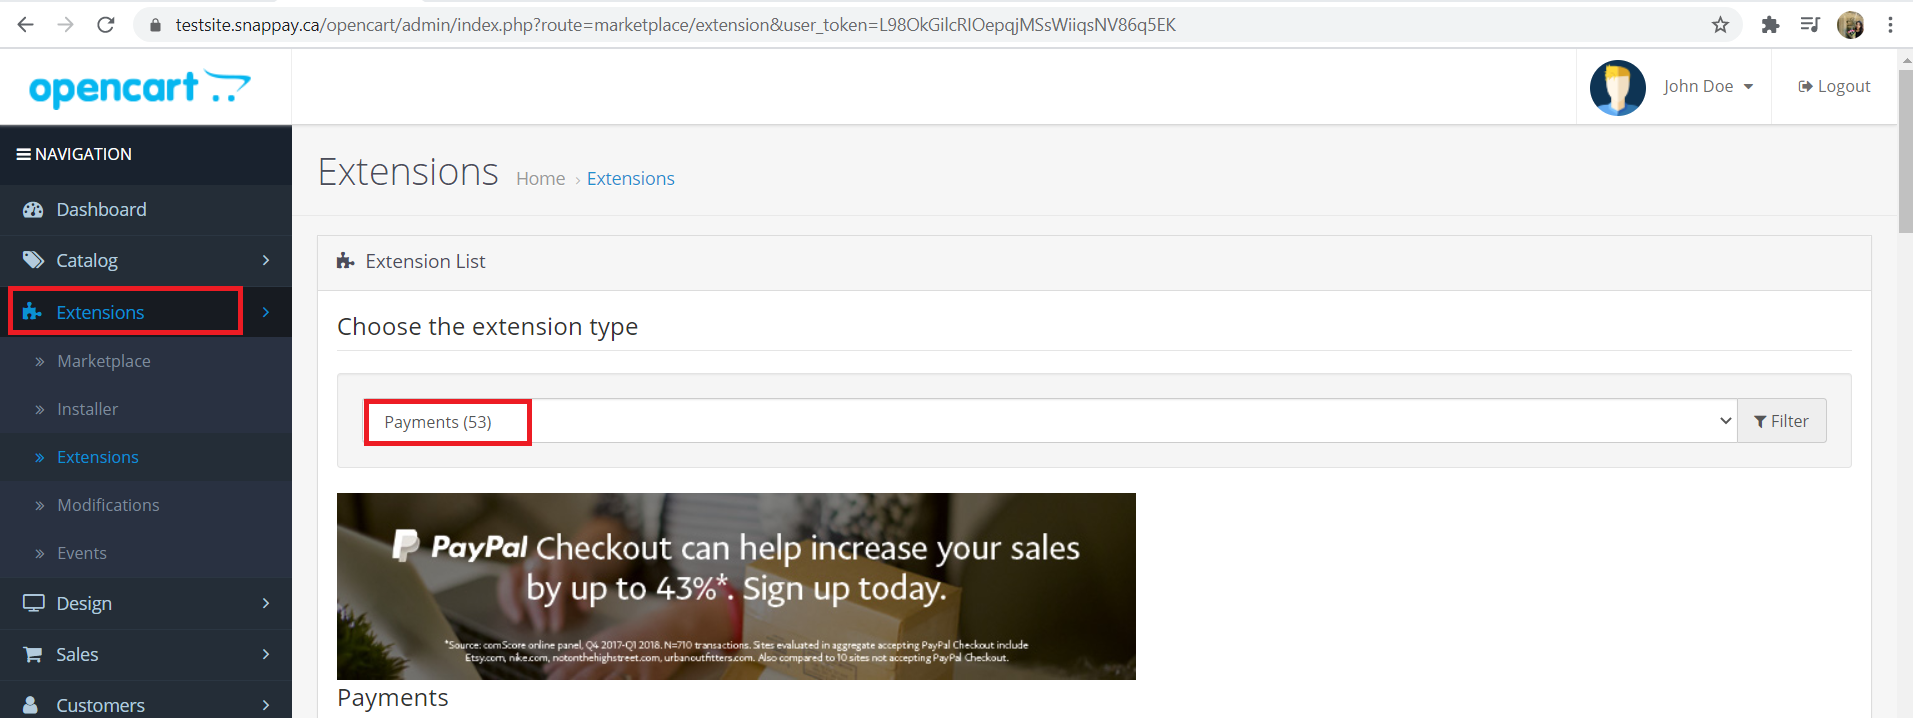This screenshot has height=718, width=1913.
Task: Click the Sales cart icon
Action: (33, 654)
